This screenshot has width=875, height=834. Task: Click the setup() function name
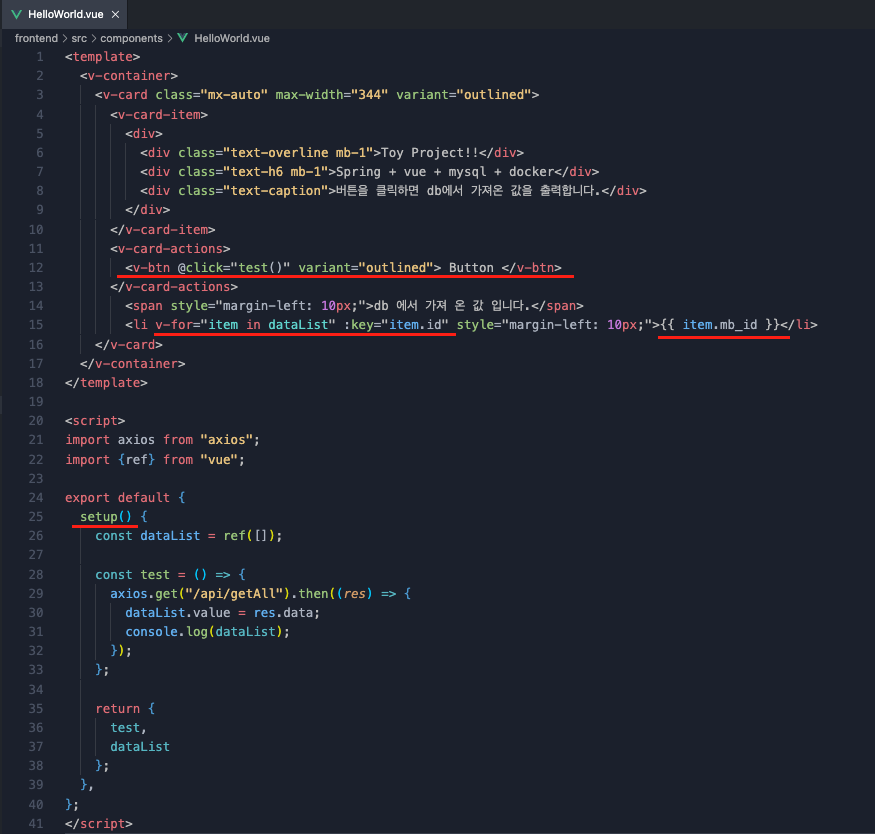[106, 517]
